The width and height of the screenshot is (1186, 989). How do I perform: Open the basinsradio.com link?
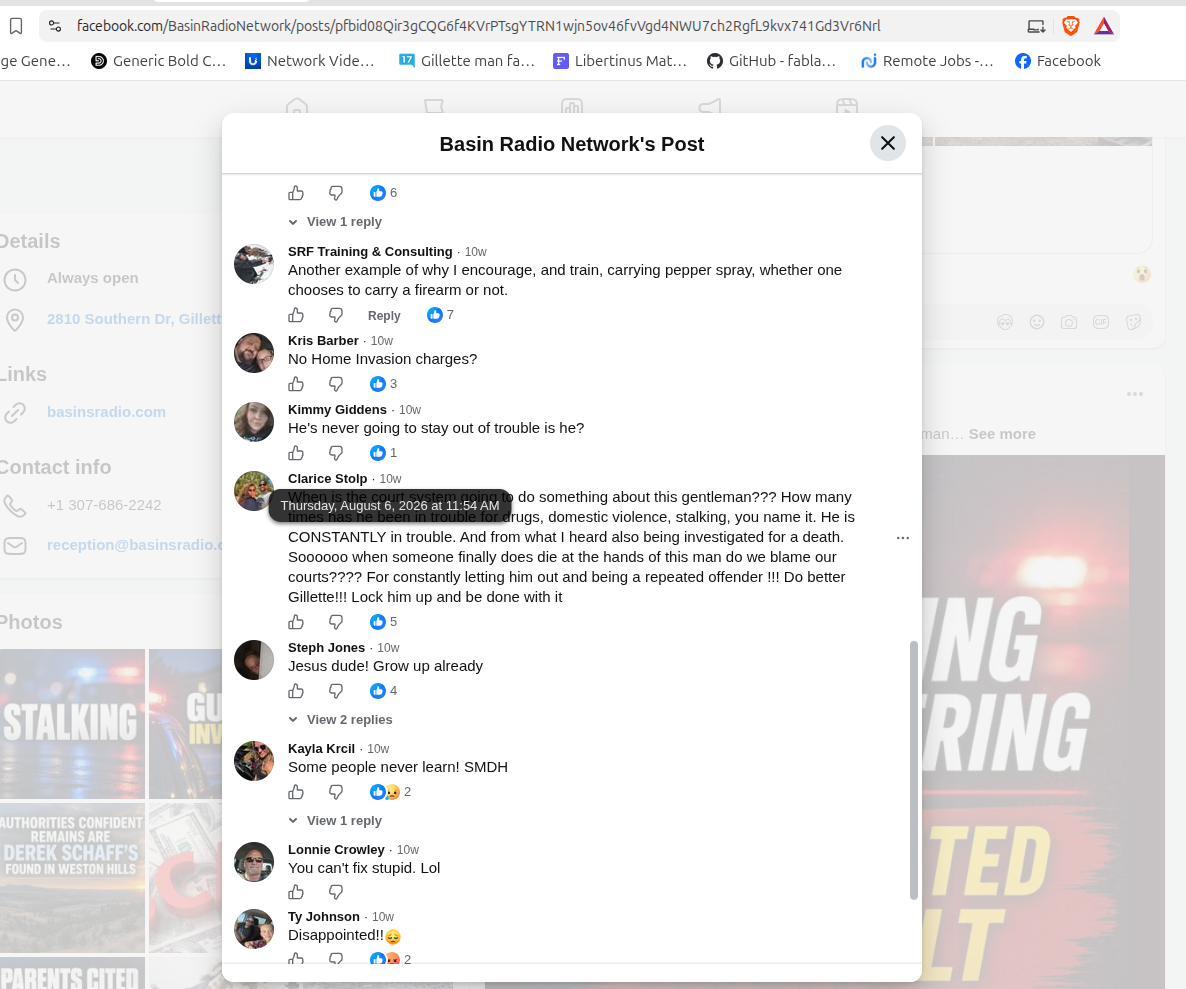106,412
